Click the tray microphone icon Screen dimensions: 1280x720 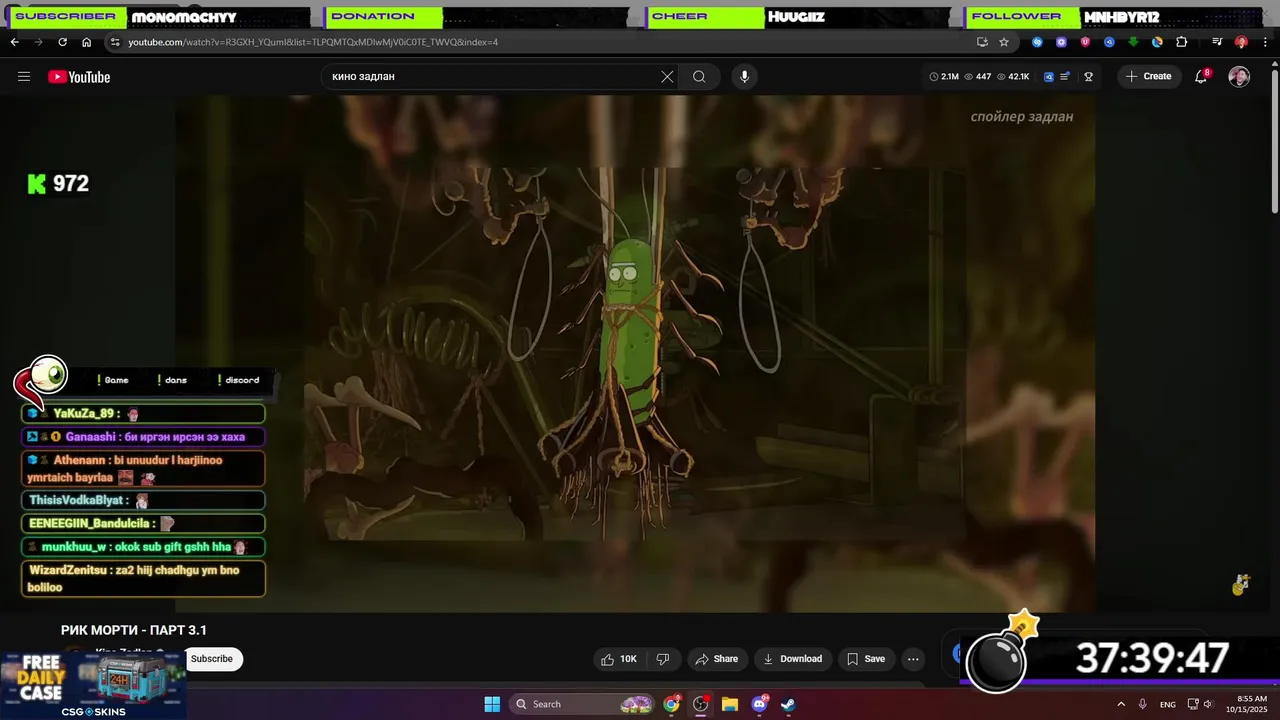pos(1143,704)
